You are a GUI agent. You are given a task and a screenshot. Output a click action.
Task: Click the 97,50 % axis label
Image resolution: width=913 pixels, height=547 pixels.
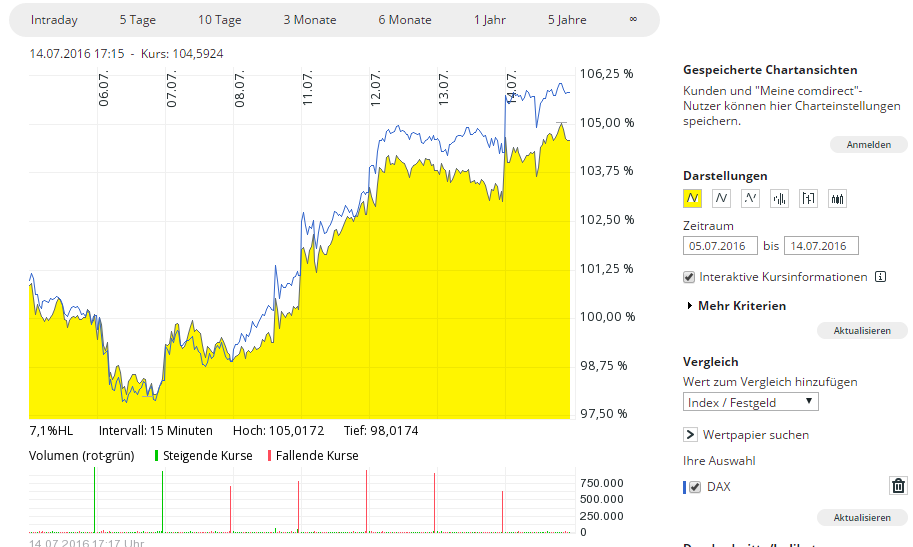603,414
